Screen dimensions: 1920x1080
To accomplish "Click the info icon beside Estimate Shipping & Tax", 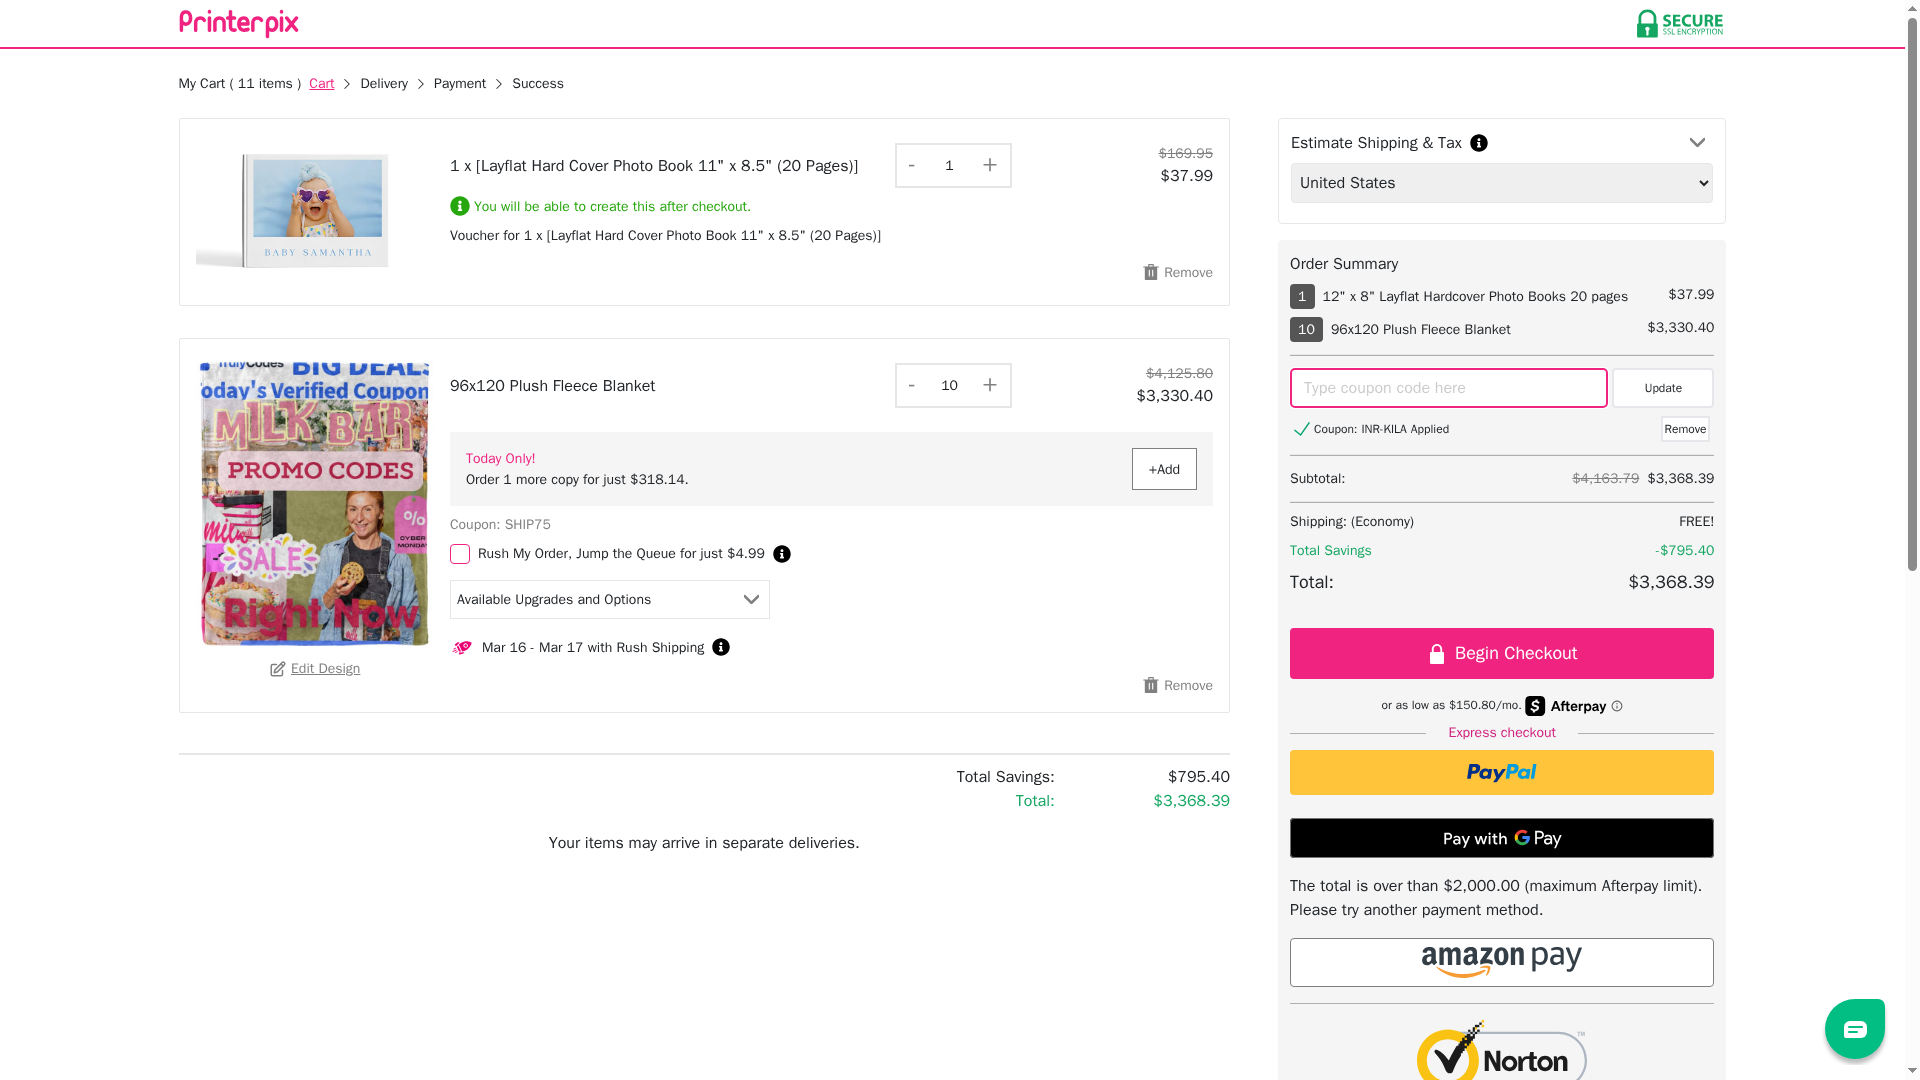I will click(x=1478, y=143).
